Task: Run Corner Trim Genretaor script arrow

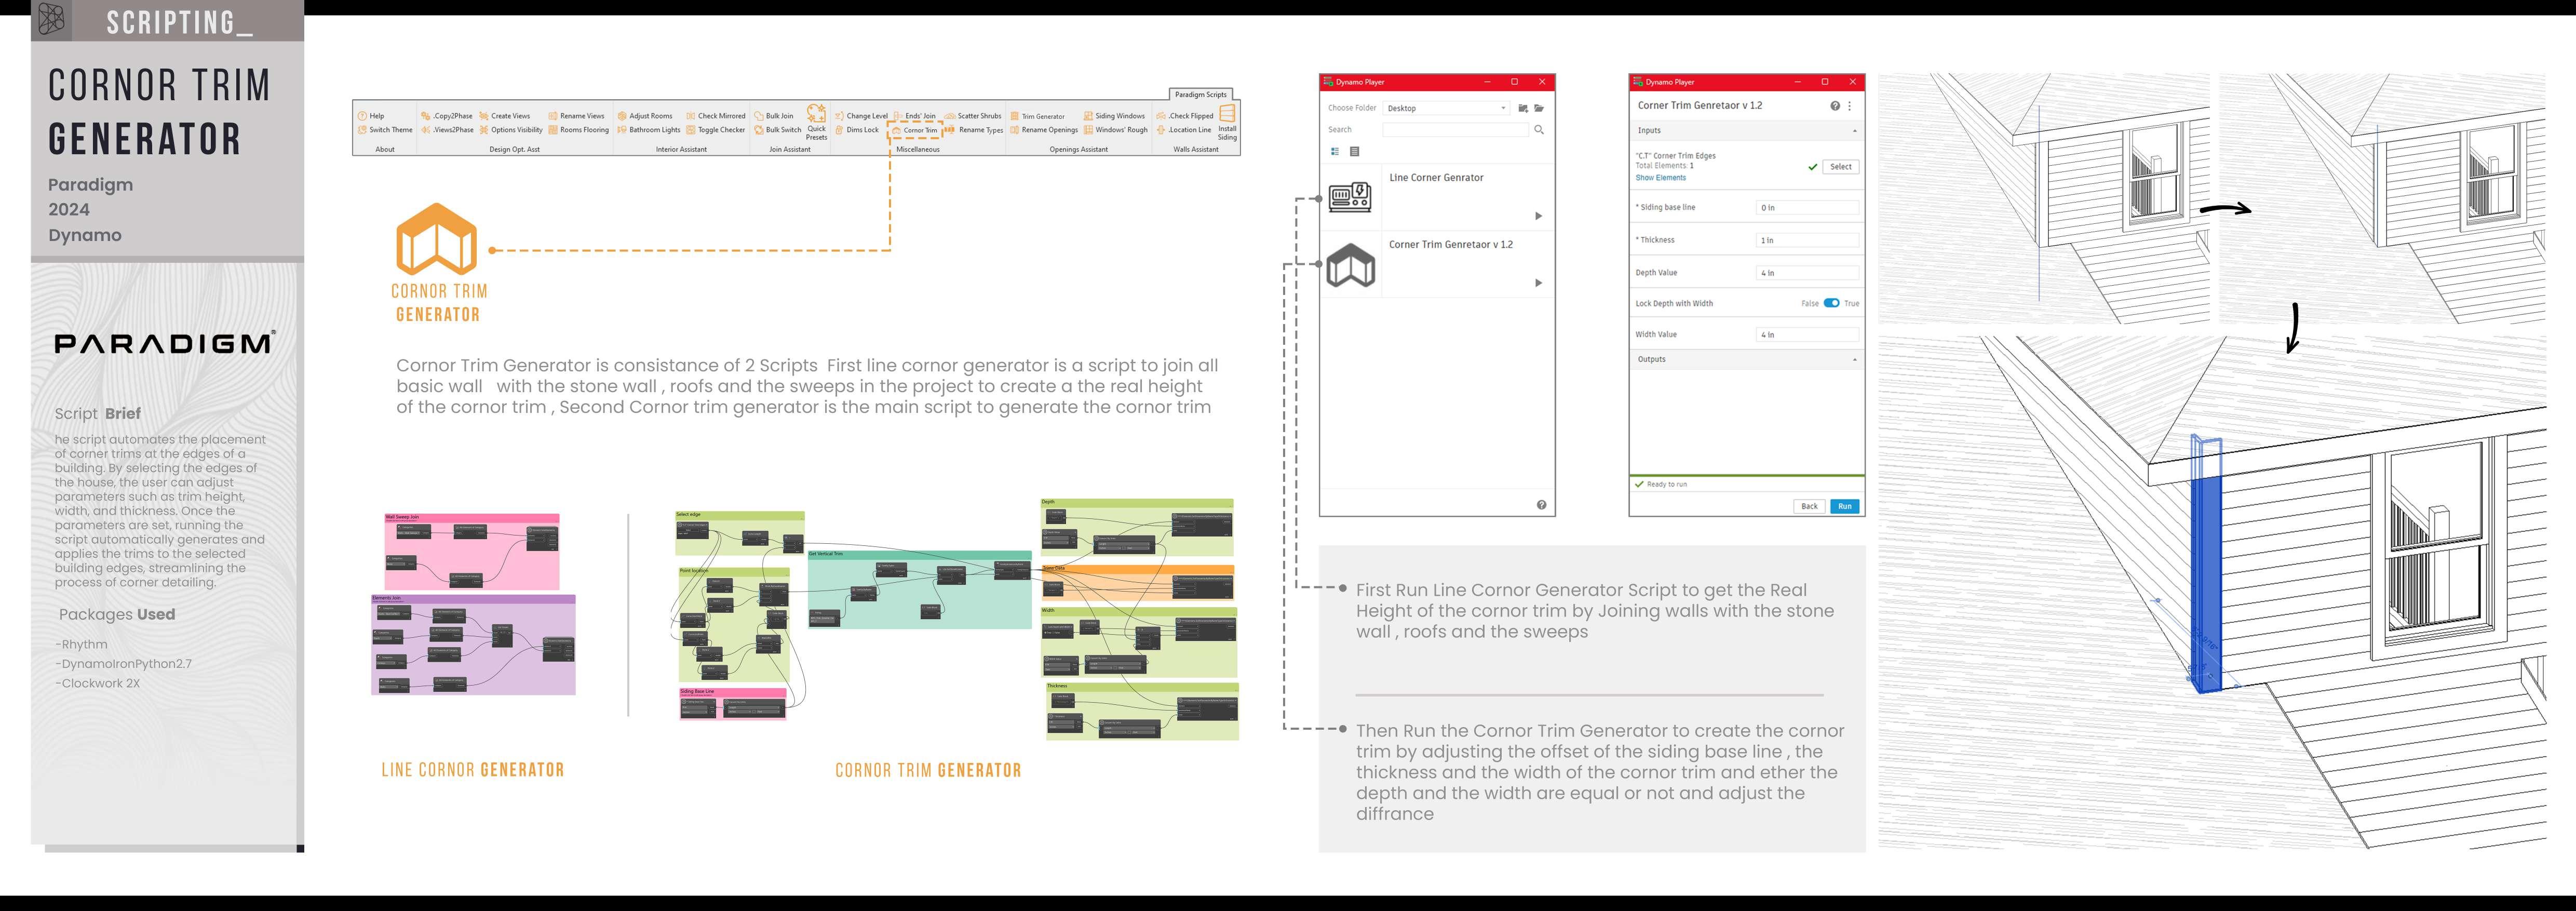Action: point(1538,283)
